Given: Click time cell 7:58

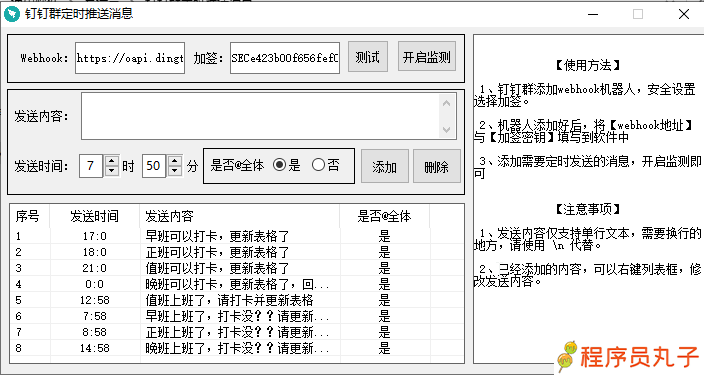Looking at the screenshot, I should pos(95,316).
